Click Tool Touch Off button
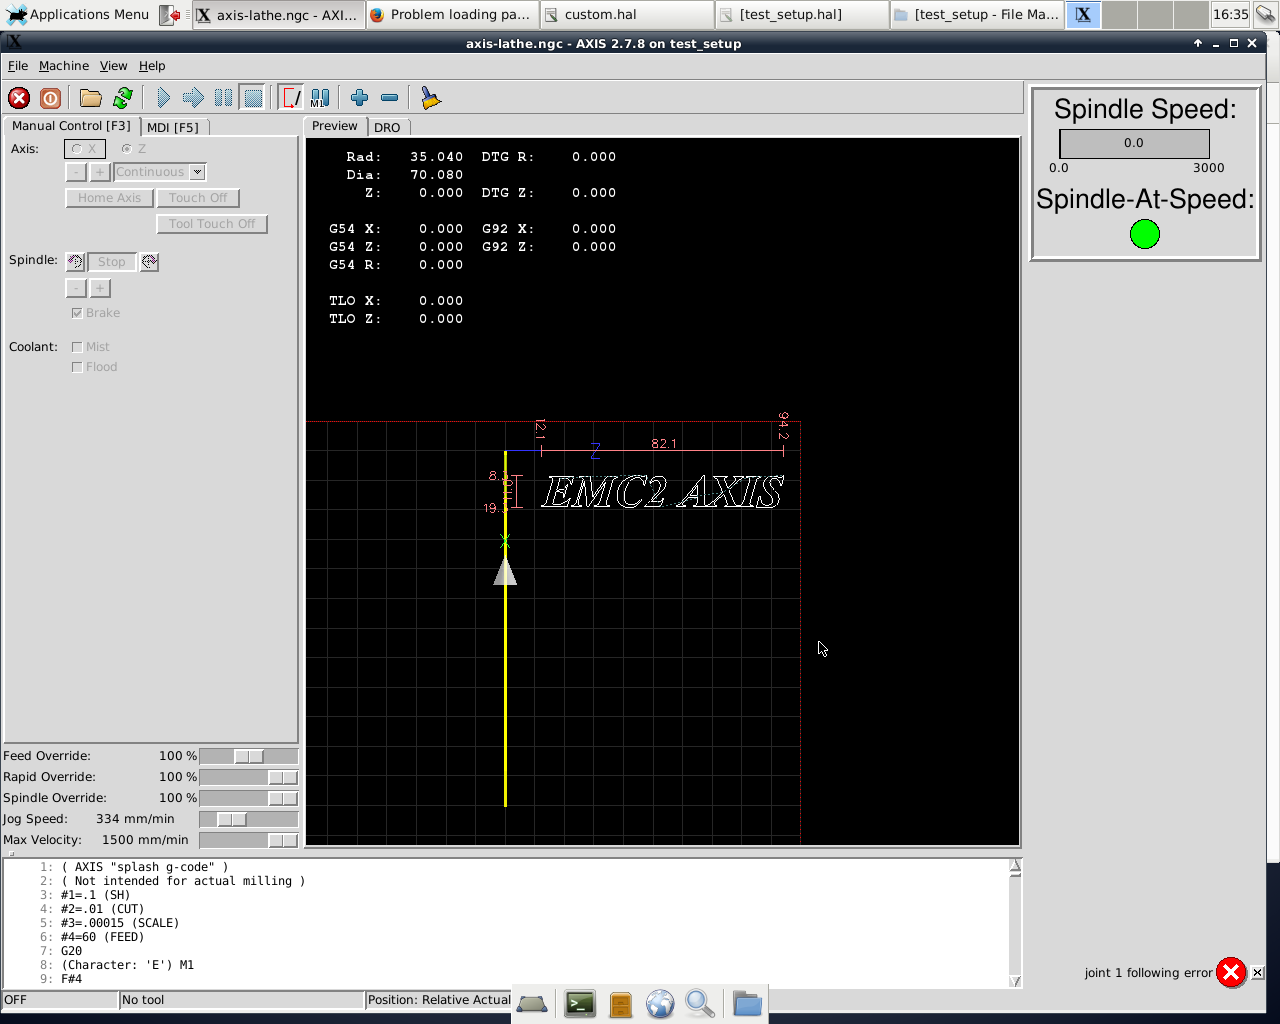Image resolution: width=1280 pixels, height=1024 pixels. (x=212, y=224)
